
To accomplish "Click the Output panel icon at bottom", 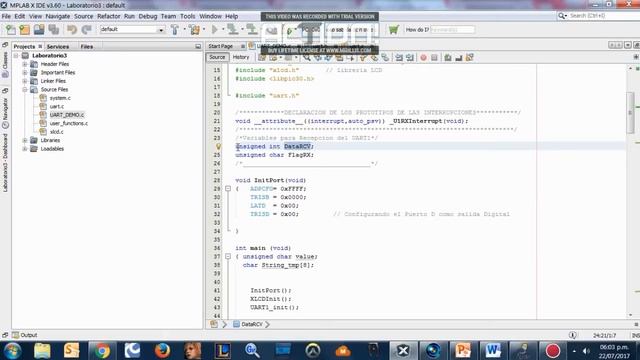I will (16, 335).
